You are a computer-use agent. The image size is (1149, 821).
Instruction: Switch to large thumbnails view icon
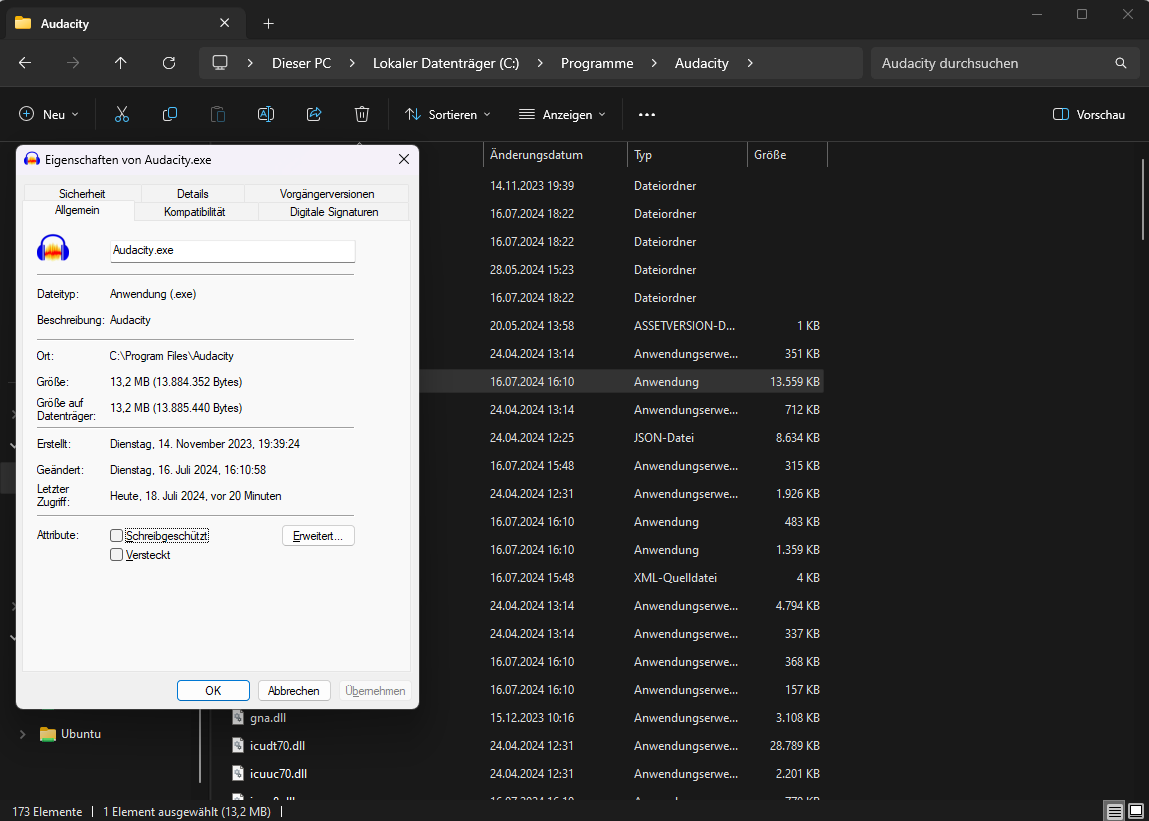pyautogui.click(x=1135, y=811)
